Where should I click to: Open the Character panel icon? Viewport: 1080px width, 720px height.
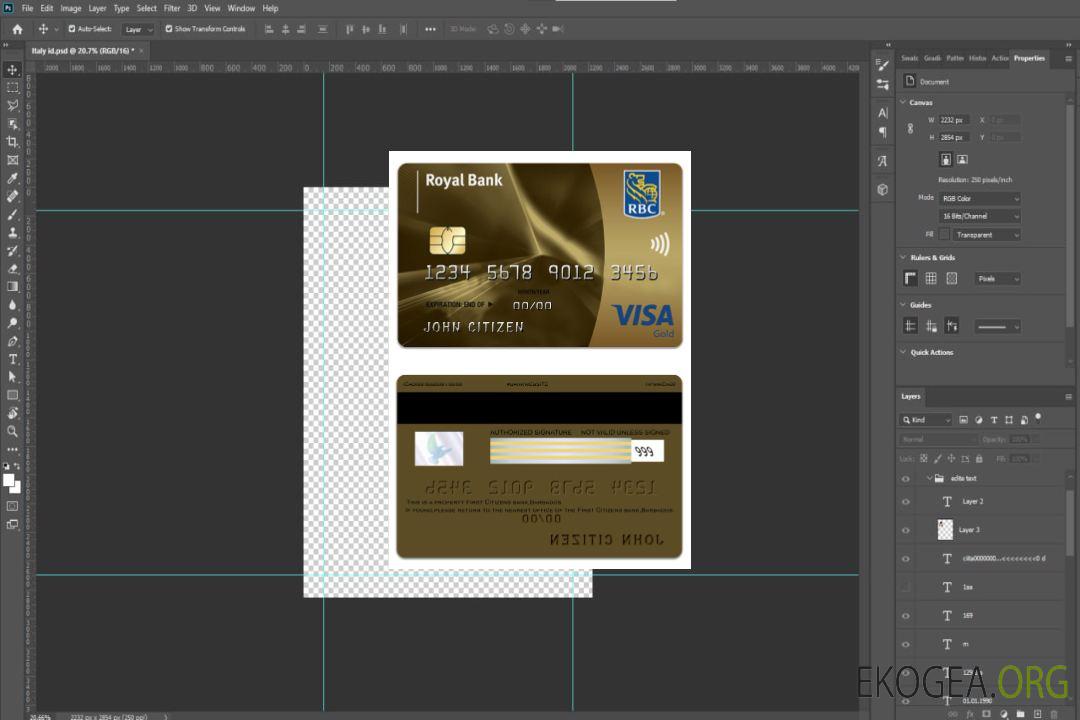coord(882,113)
